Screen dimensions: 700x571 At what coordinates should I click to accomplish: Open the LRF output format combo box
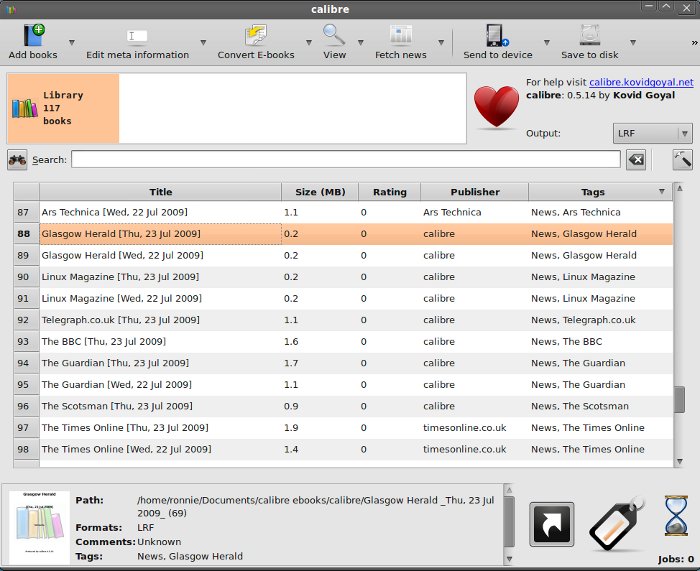[653, 133]
